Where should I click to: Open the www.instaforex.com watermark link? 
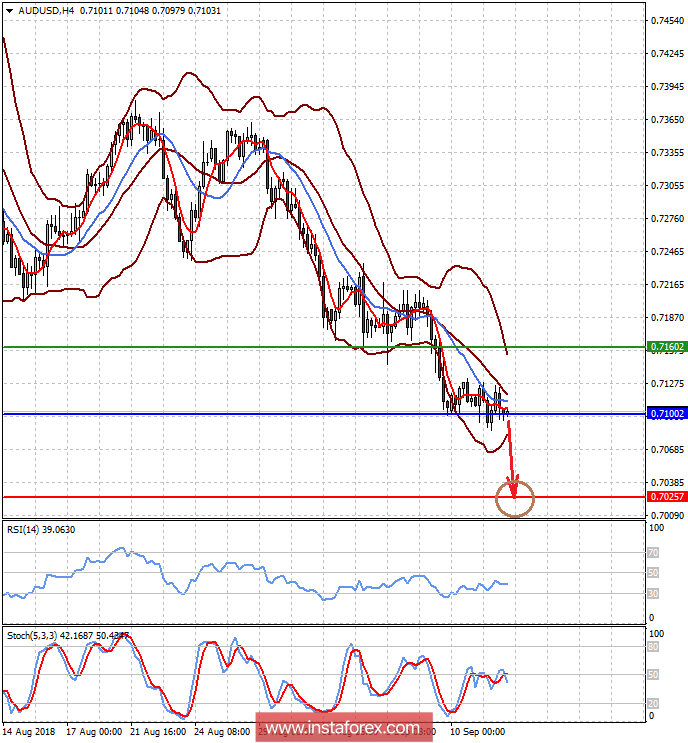tap(344, 727)
